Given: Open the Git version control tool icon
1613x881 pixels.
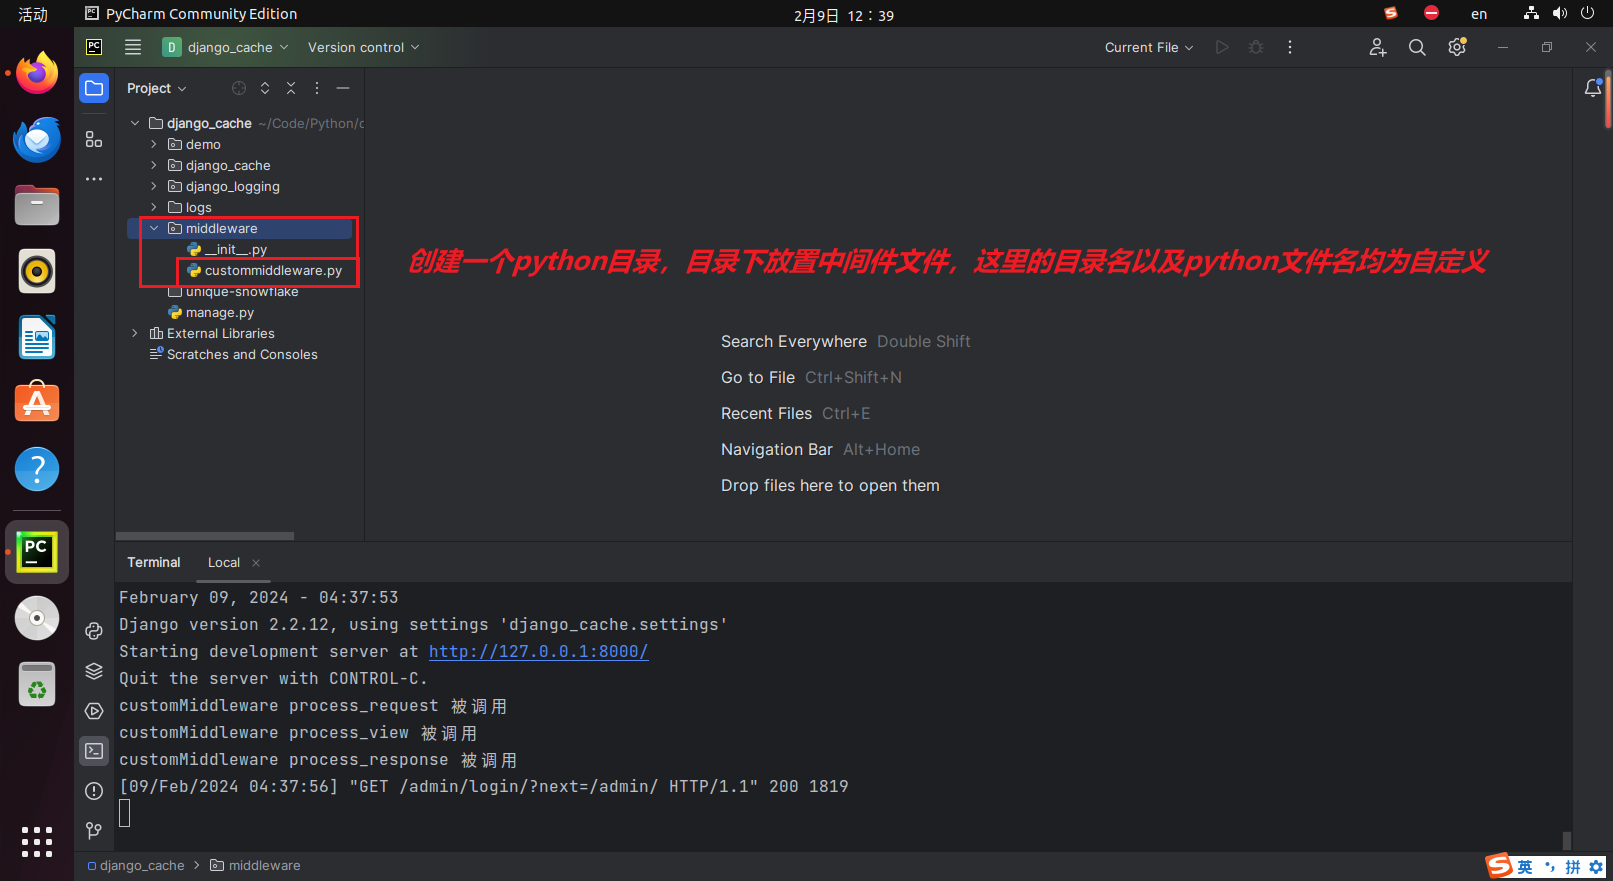Looking at the screenshot, I should (94, 831).
